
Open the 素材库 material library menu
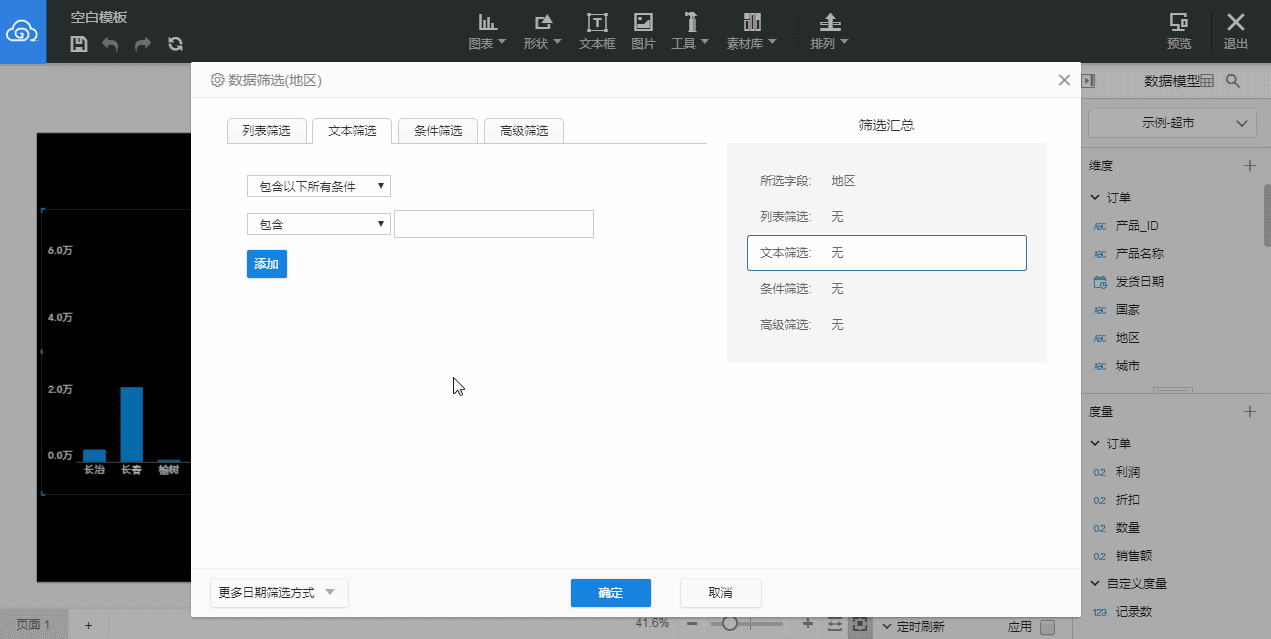752,32
